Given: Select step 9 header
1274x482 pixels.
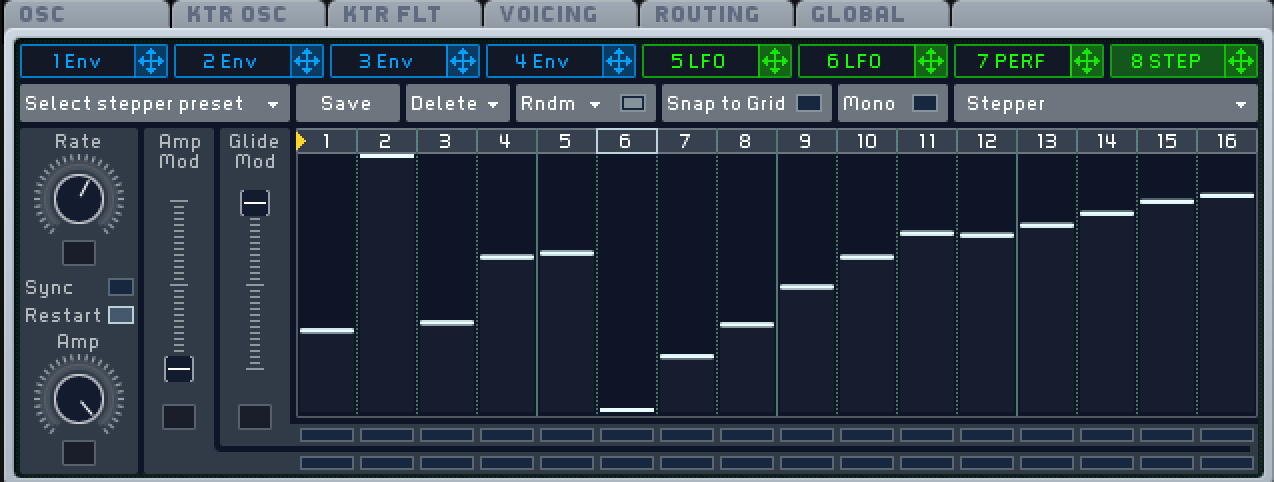Looking at the screenshot, I should coord(807,142).
